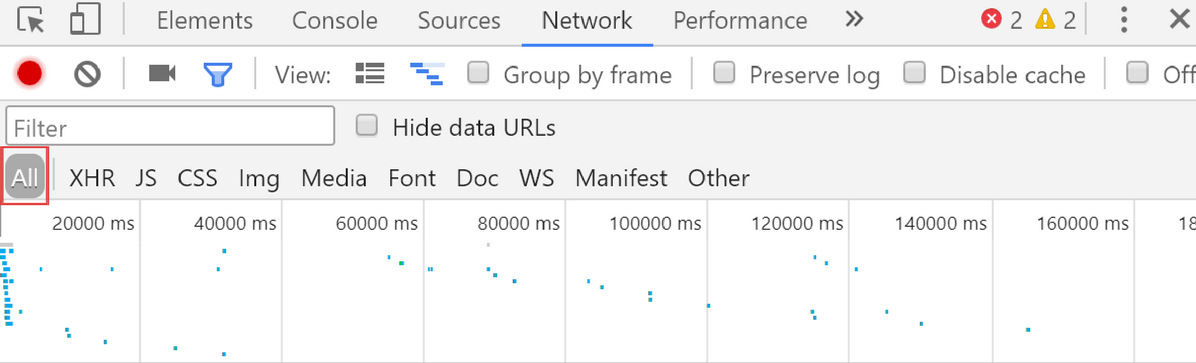Focus the Filter text field

[x=170, y=126]
